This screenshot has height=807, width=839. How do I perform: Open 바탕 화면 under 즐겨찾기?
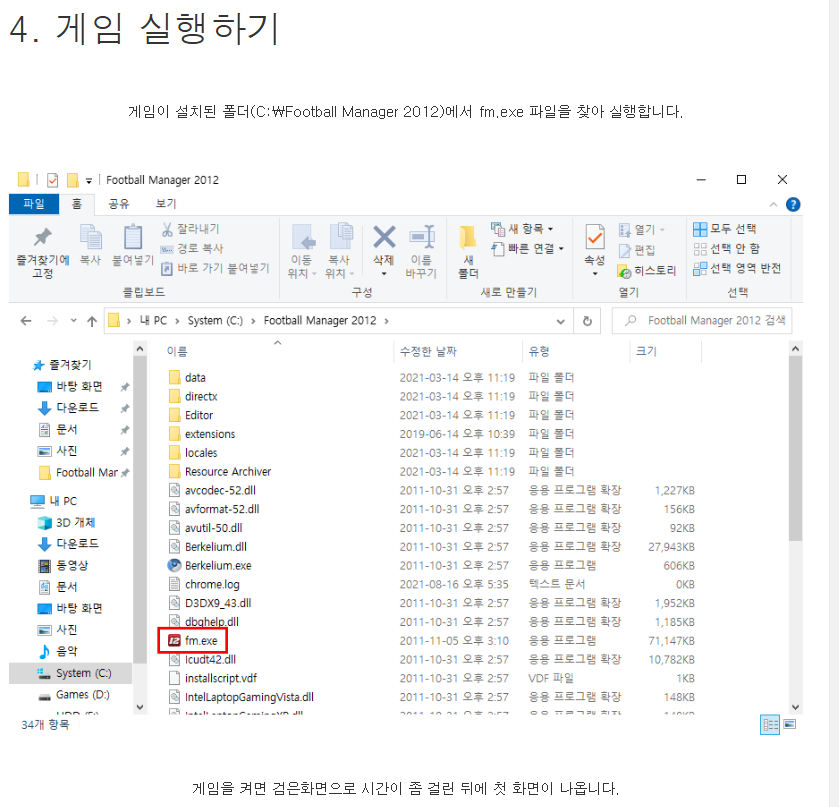click(79, 386)
